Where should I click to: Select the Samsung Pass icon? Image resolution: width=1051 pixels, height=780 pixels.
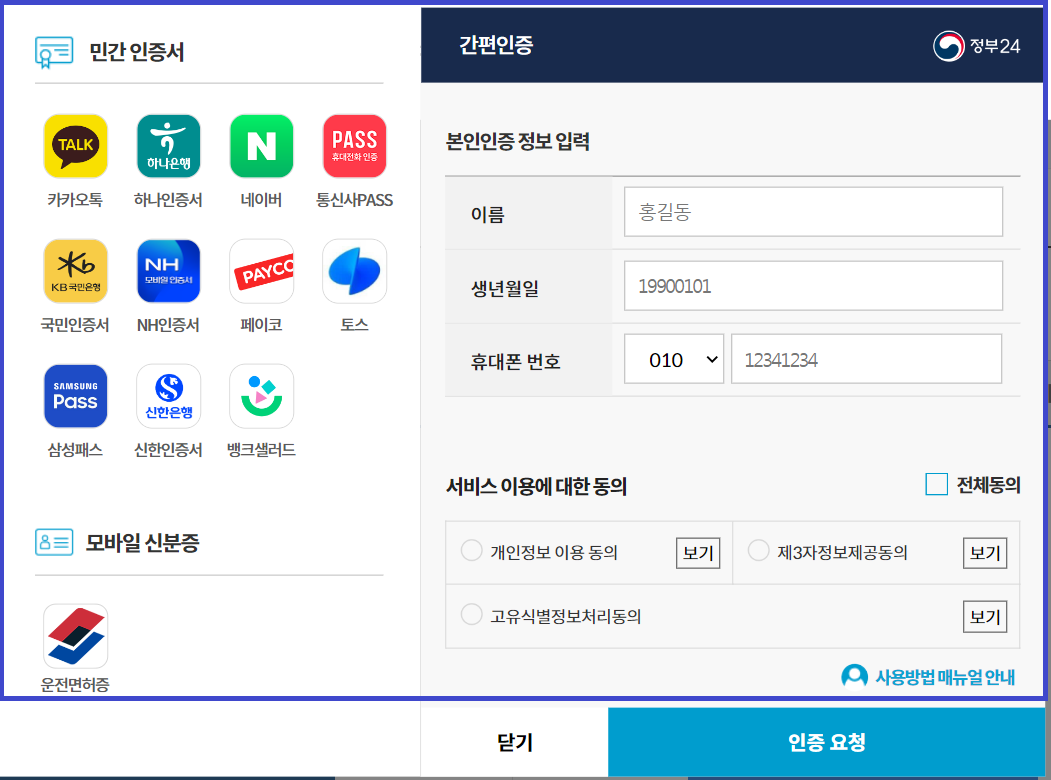click(x=75, y=396)
